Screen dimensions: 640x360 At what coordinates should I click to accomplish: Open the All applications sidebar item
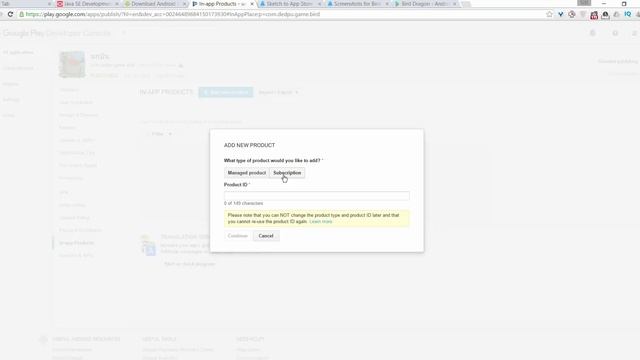coord(18,52)
